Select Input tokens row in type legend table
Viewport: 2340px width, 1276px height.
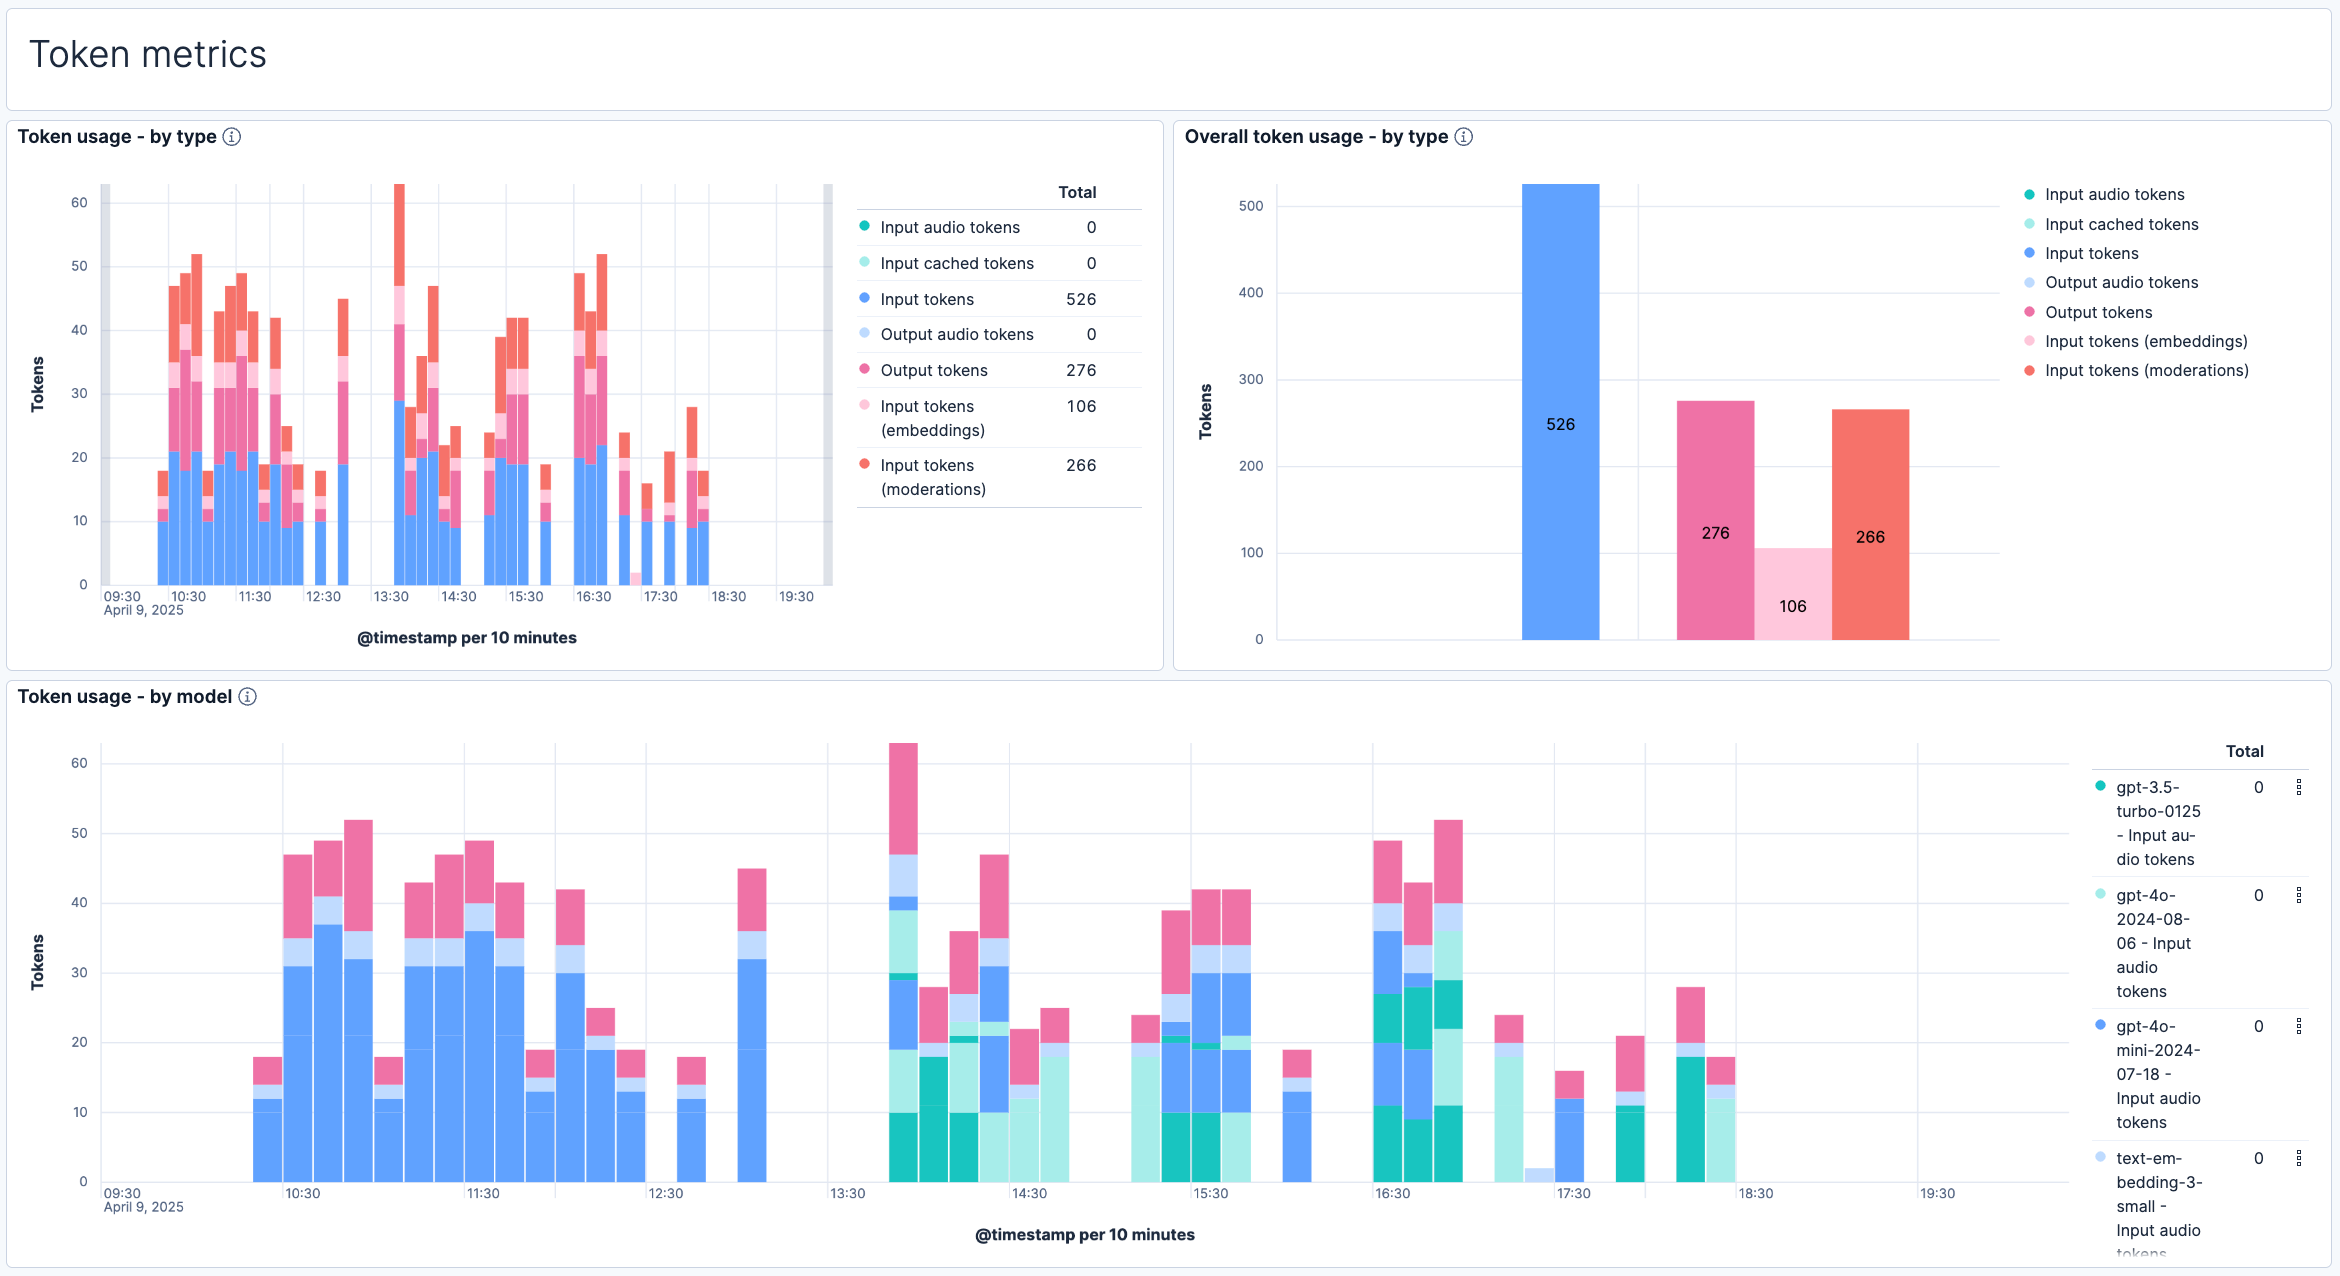(927, 300)
